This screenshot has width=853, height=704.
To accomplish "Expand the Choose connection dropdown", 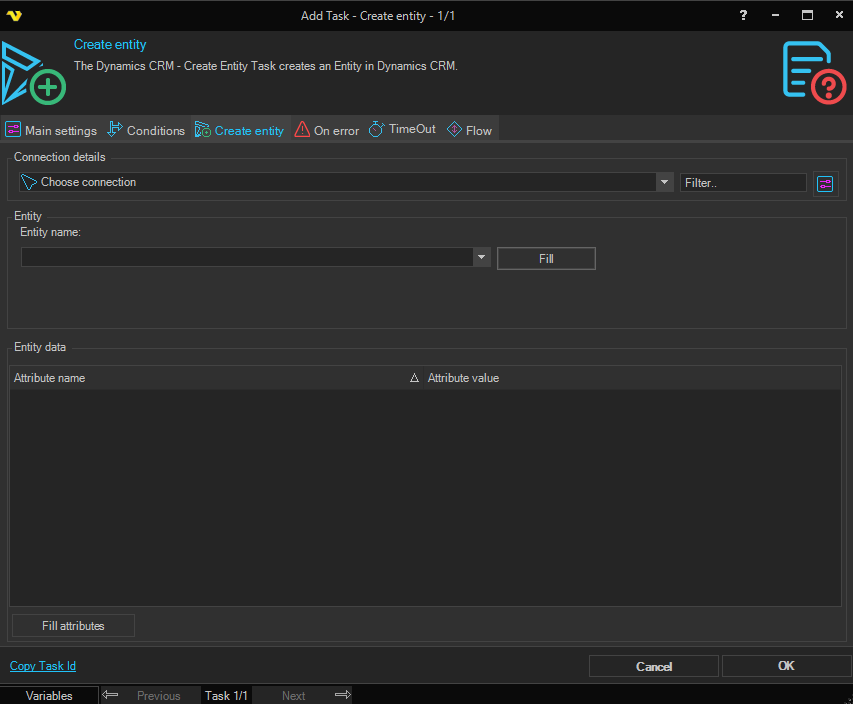I will point(665,182).
